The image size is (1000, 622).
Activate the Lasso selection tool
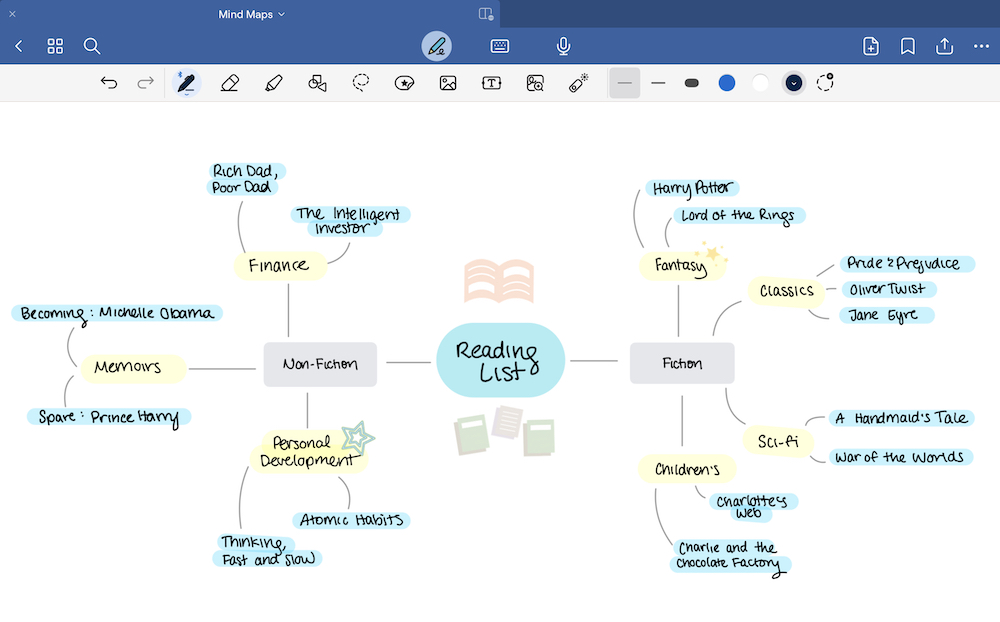(x=361, y=83)
